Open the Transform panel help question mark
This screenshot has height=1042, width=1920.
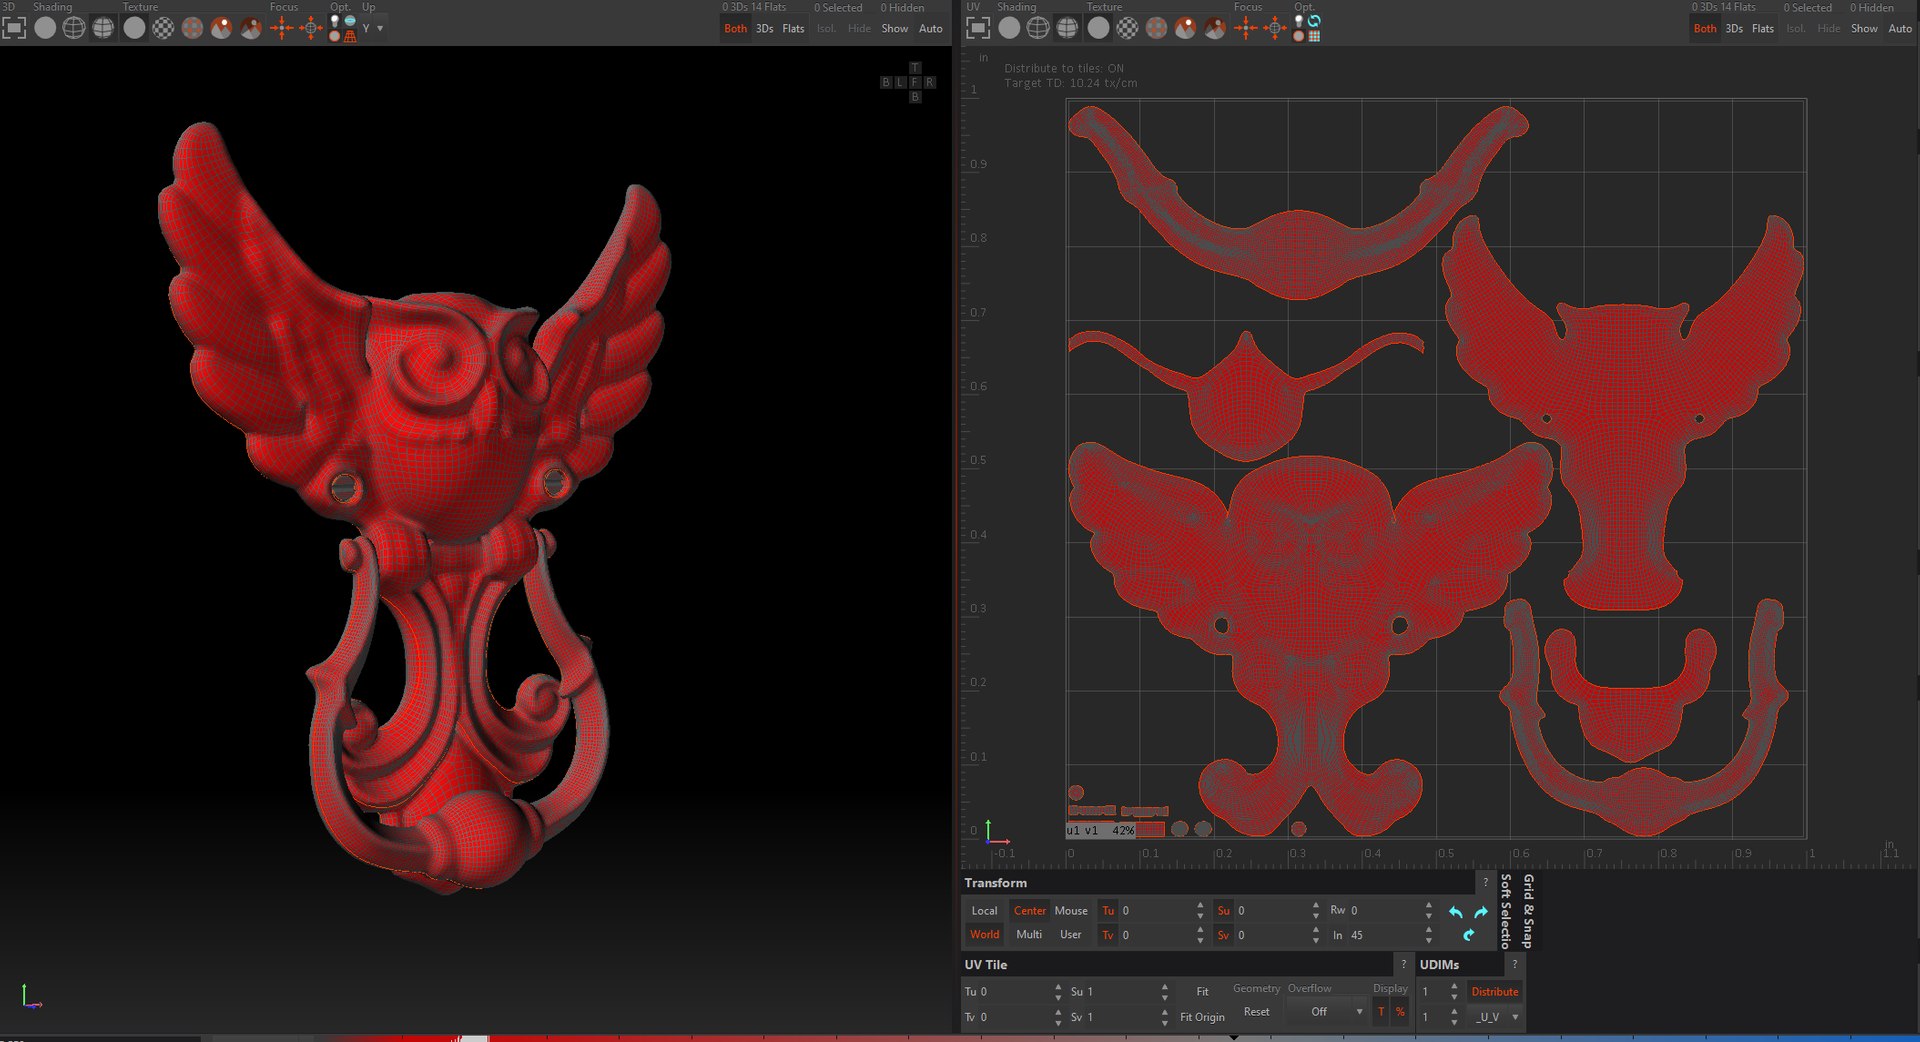(1485, 883)
